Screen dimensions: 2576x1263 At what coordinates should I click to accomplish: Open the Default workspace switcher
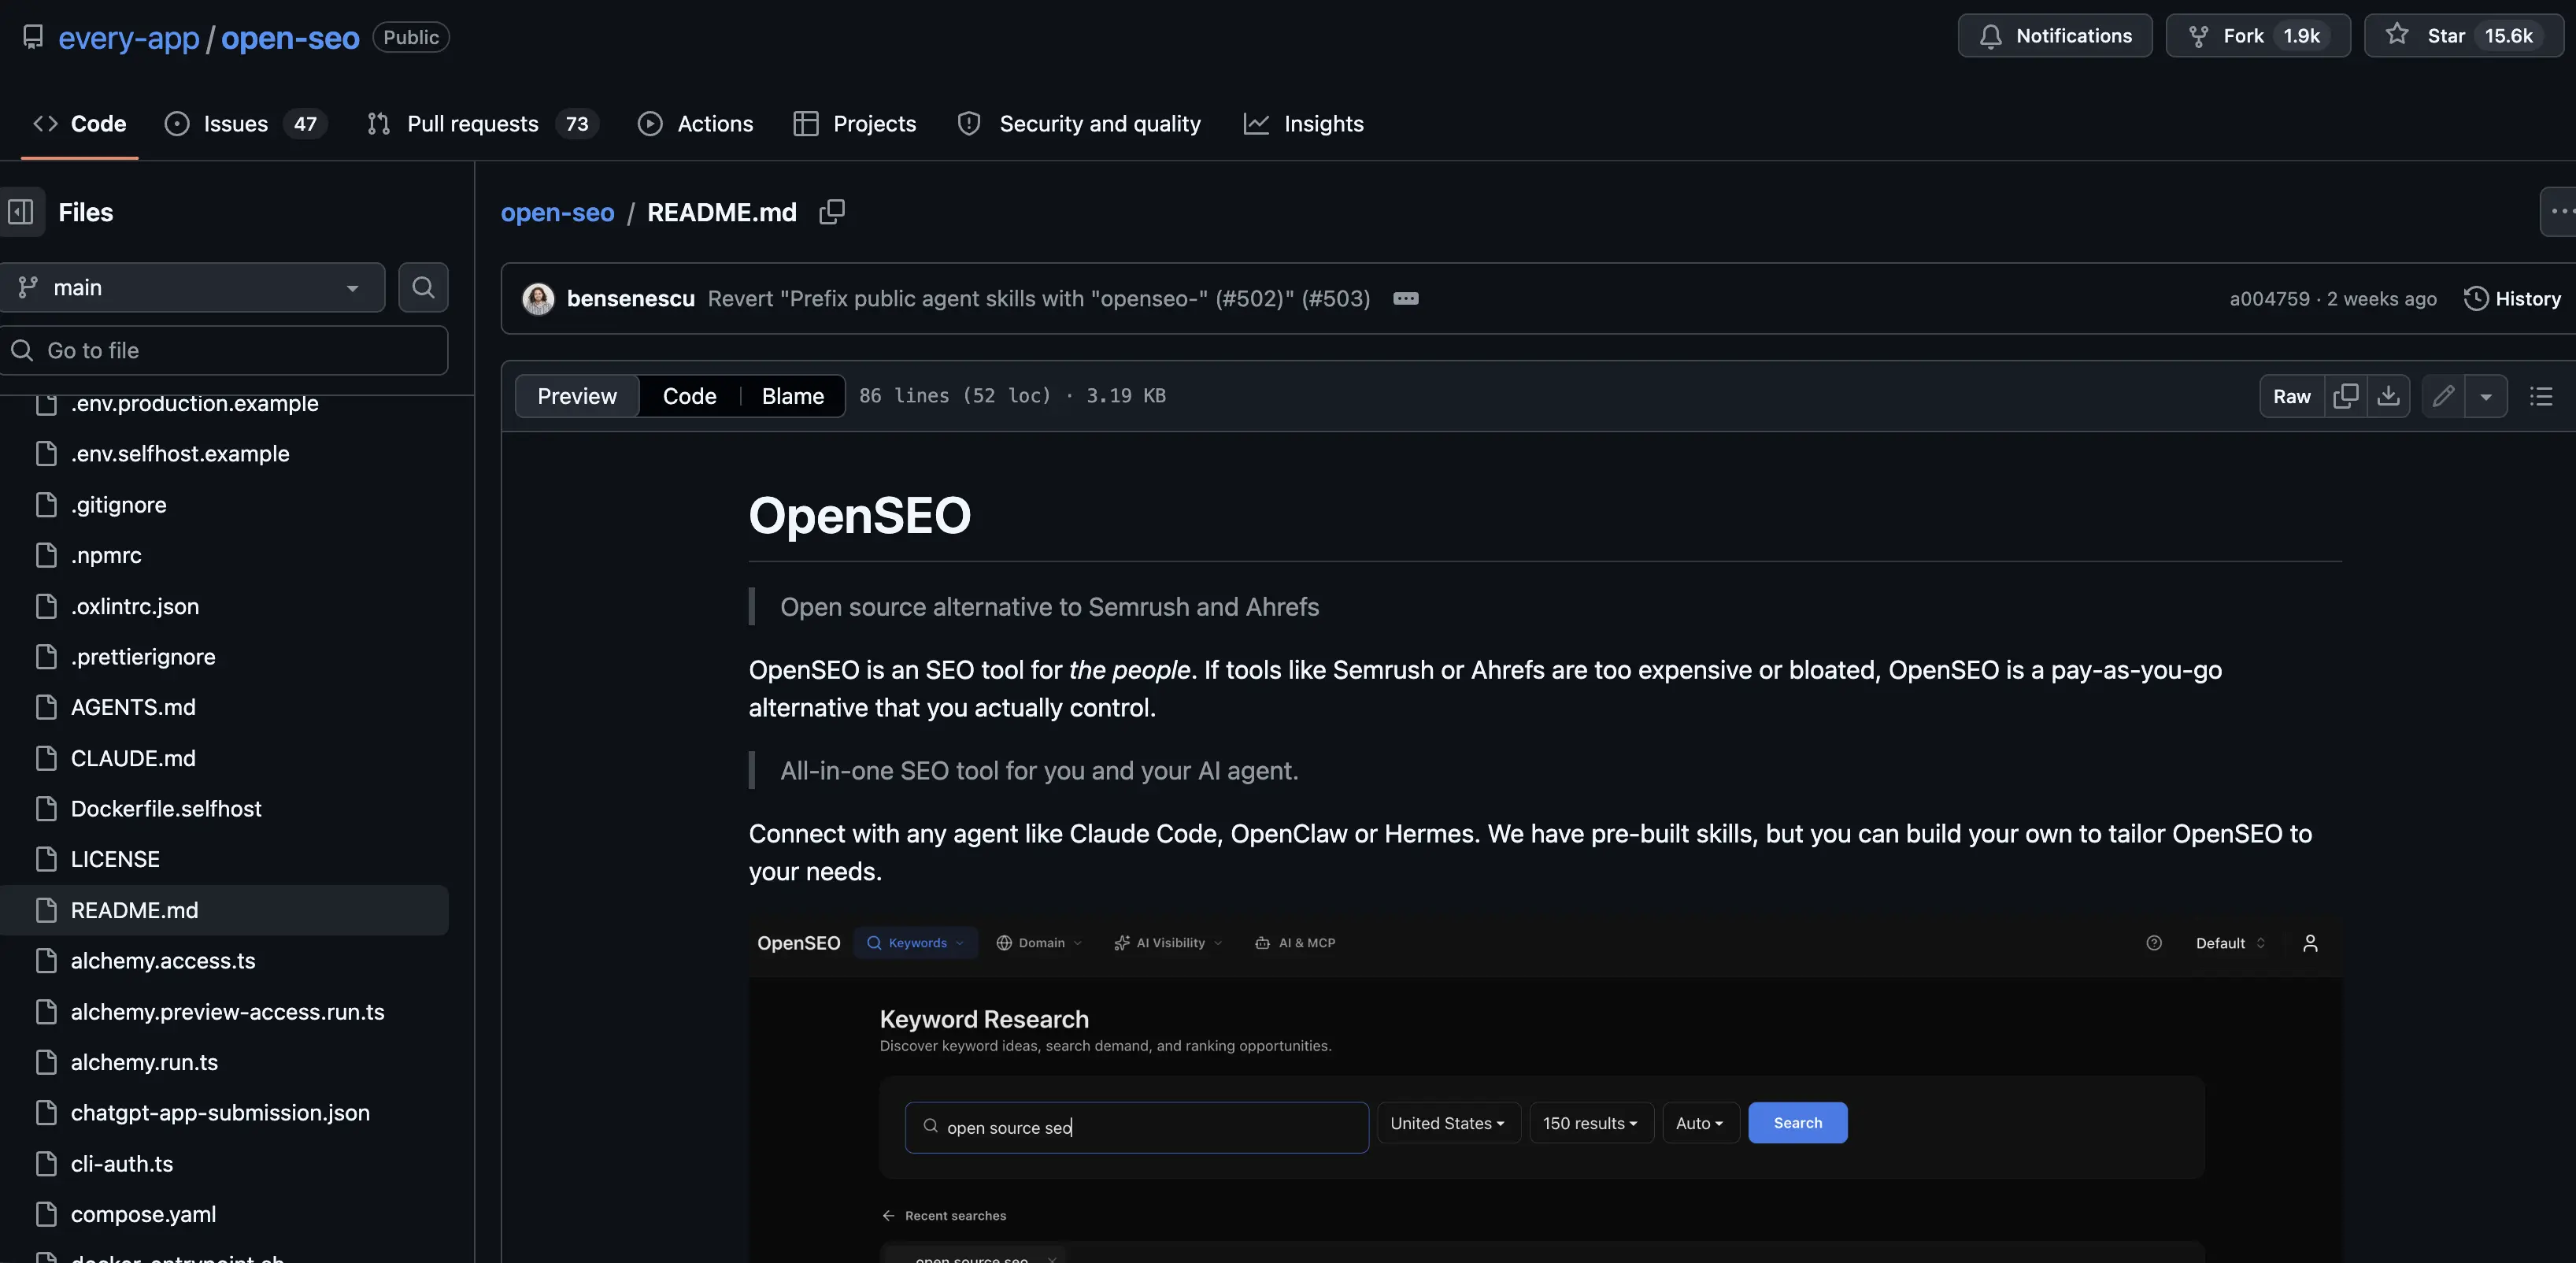pyautogui.click(x=2230, y=943)
